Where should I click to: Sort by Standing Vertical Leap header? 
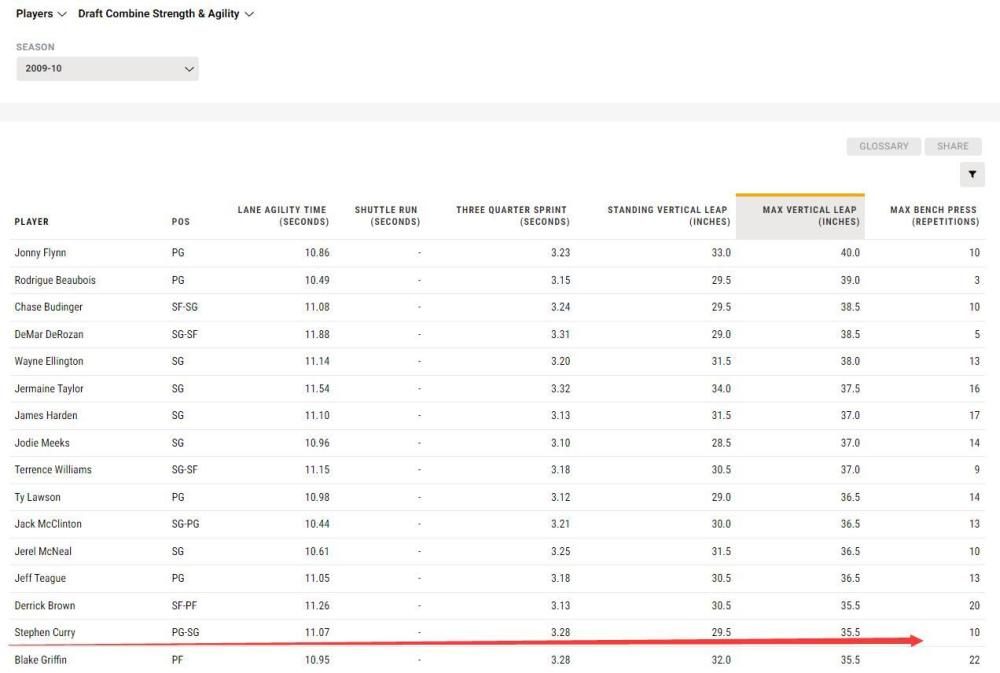coord(668,216)
